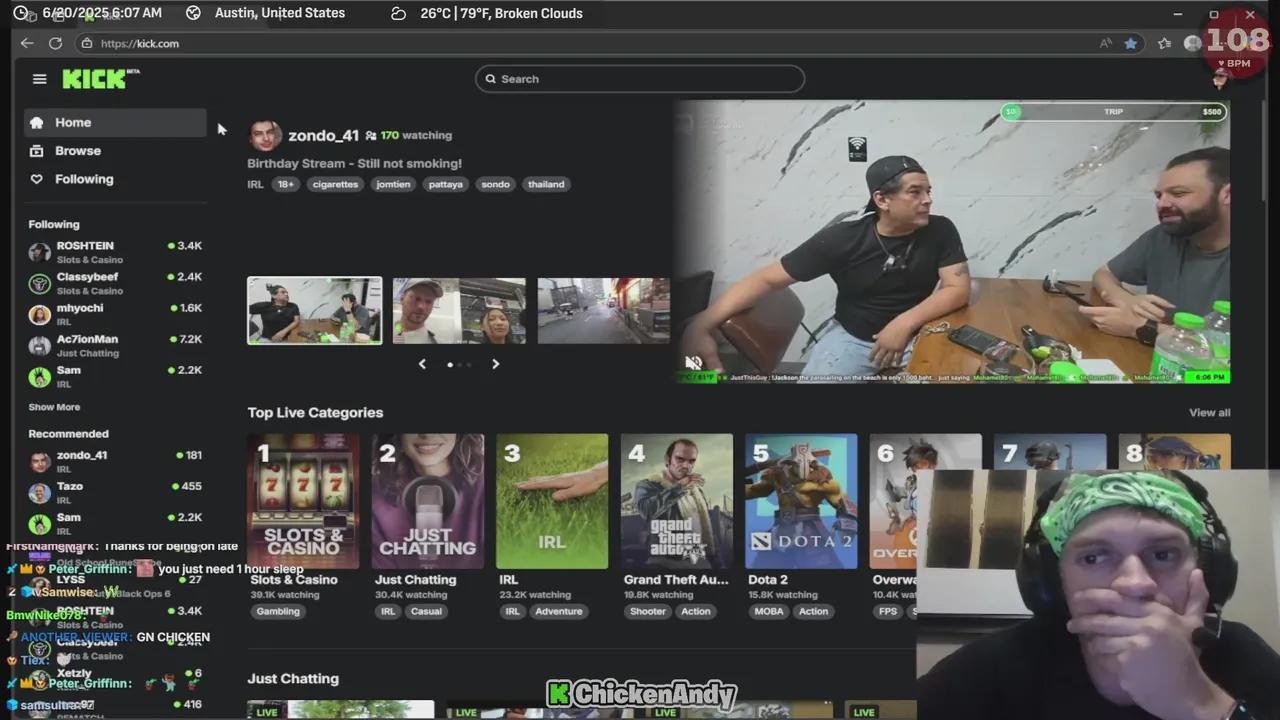1280x720 pixels.
Task: Reload page with browser refresh icon
Action: [x=55, y=43]
